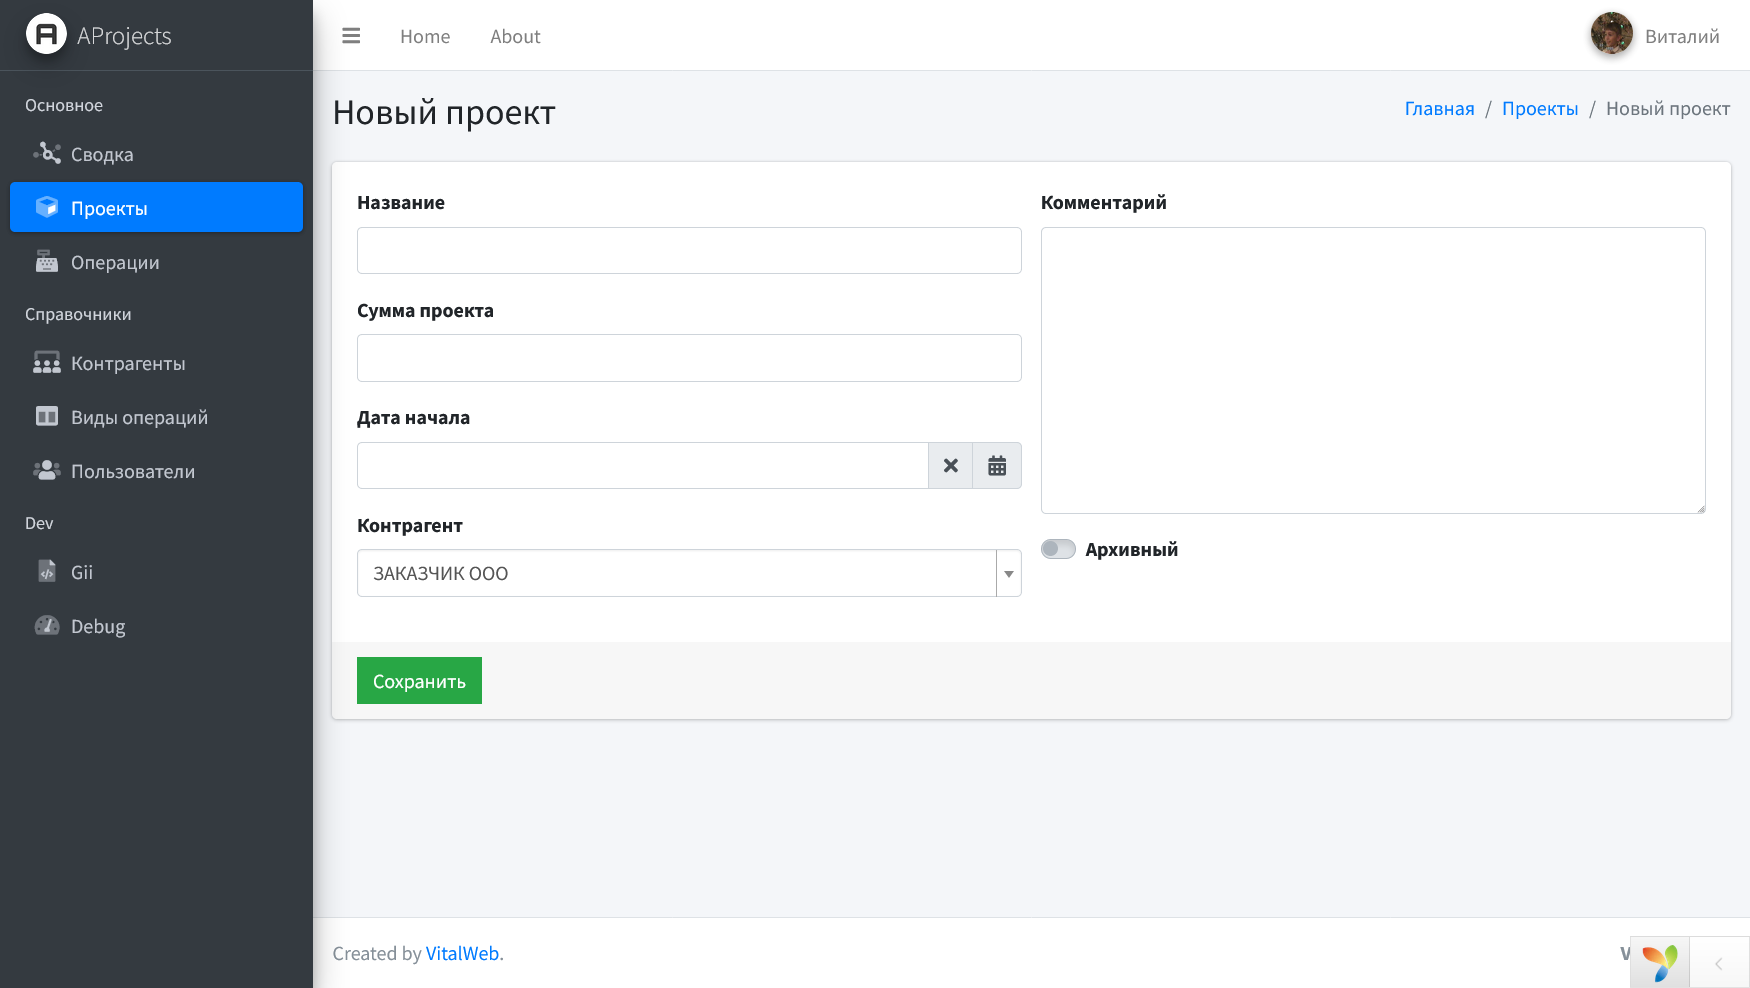Open the VitalWeb footer link
Viewport: 1750px width, 988px height.
click(462, 953)
